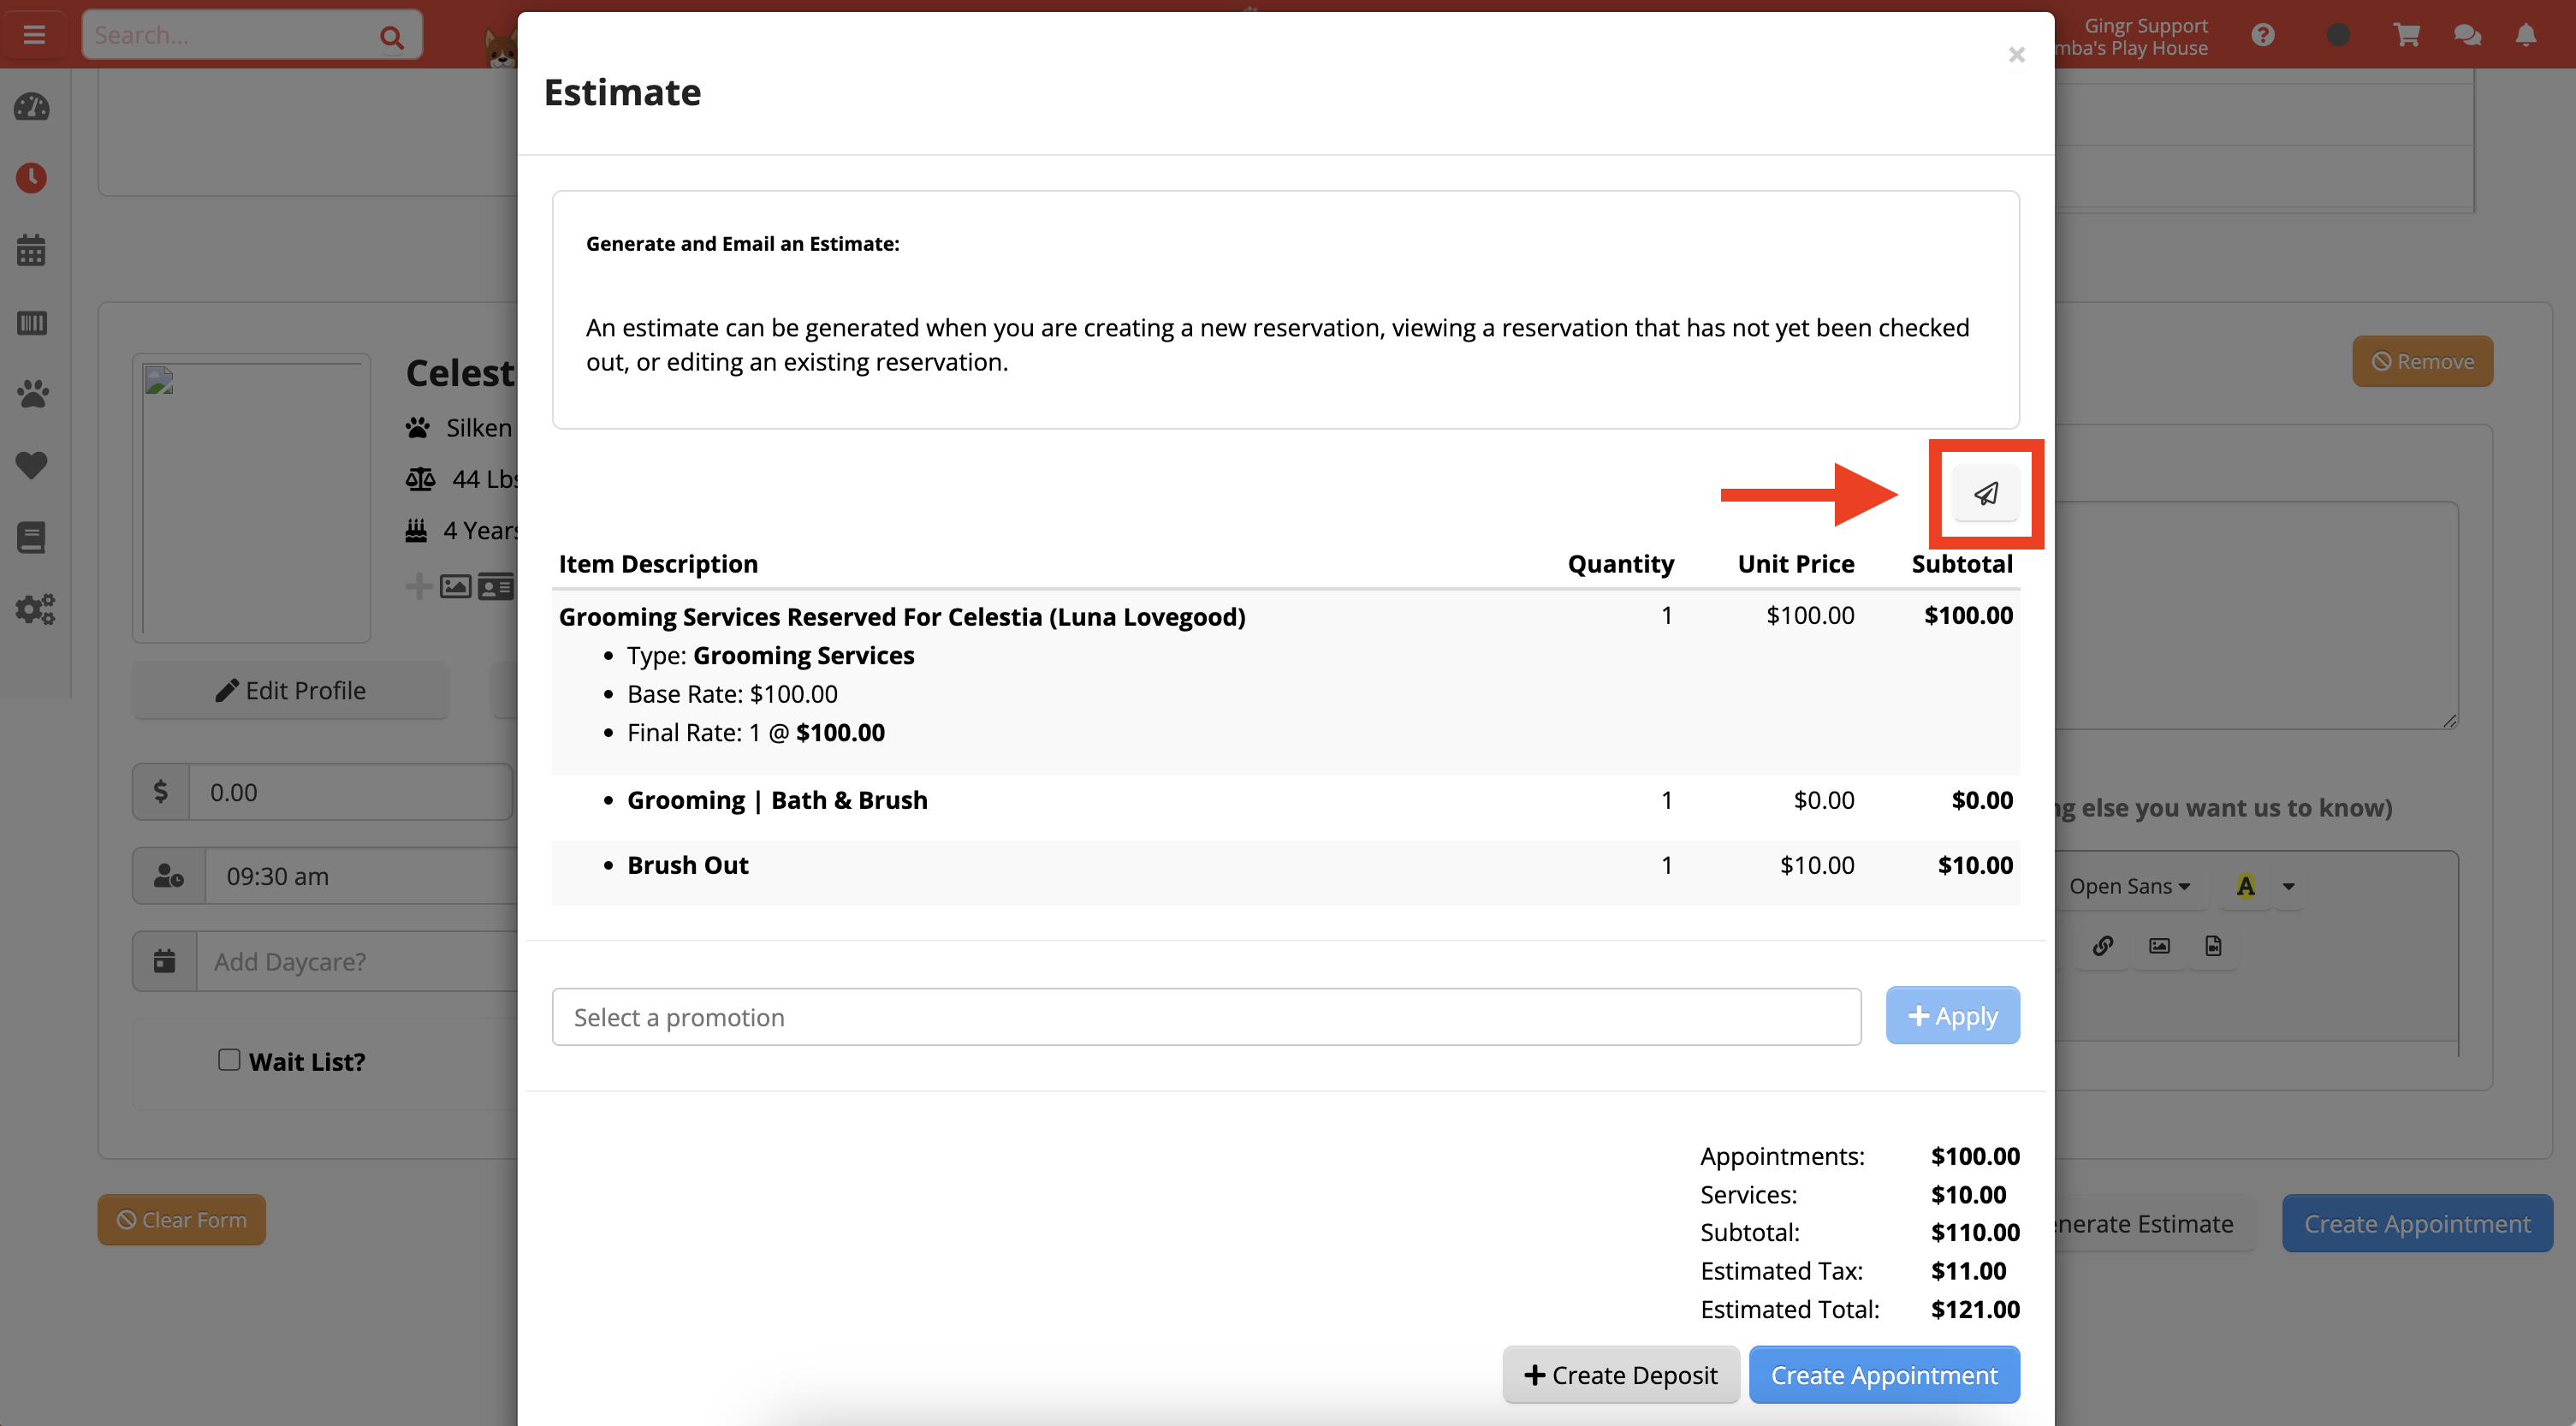Expand the font color dropdown arrow
The width and height of the screenshot is (2576, 1426).
[2288, 886]
